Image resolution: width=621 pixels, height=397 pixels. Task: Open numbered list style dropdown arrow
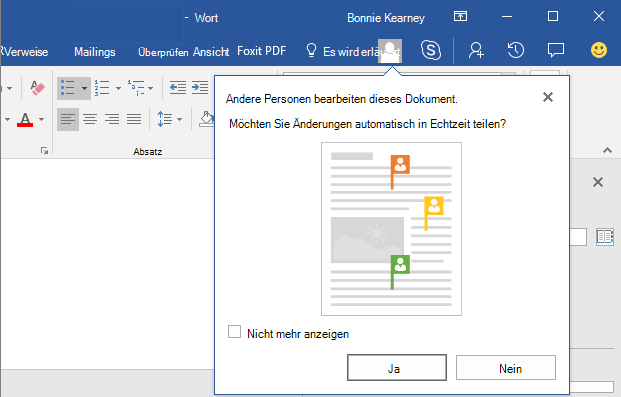(118, 88)
